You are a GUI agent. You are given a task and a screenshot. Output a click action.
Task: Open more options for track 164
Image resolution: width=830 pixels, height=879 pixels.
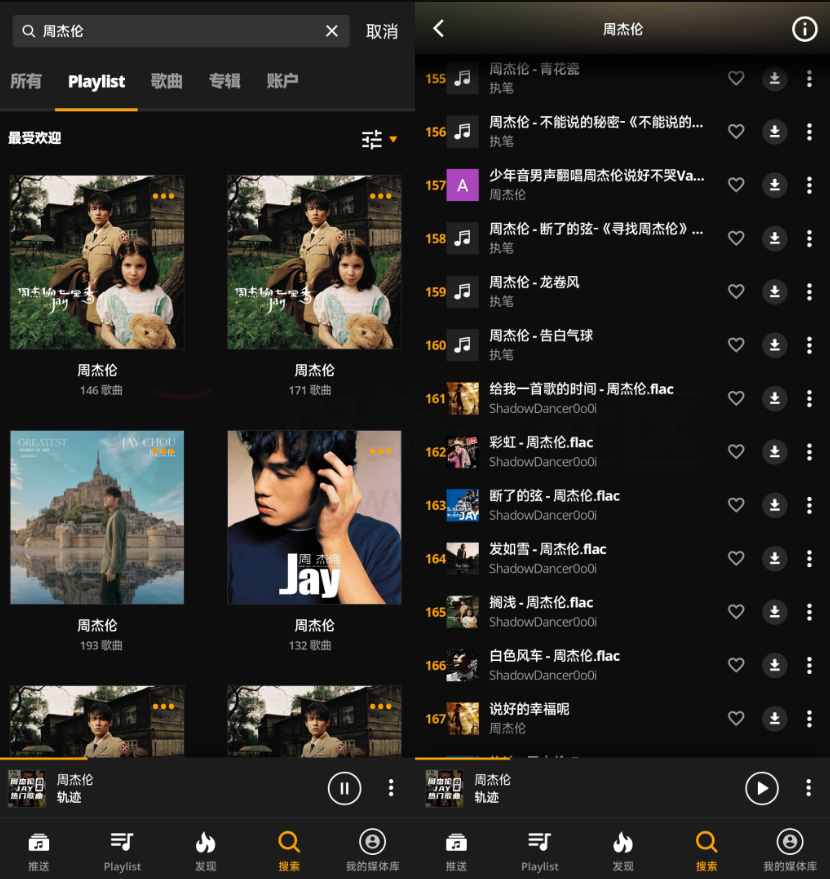pyautogui.click(x=809, y=558)
